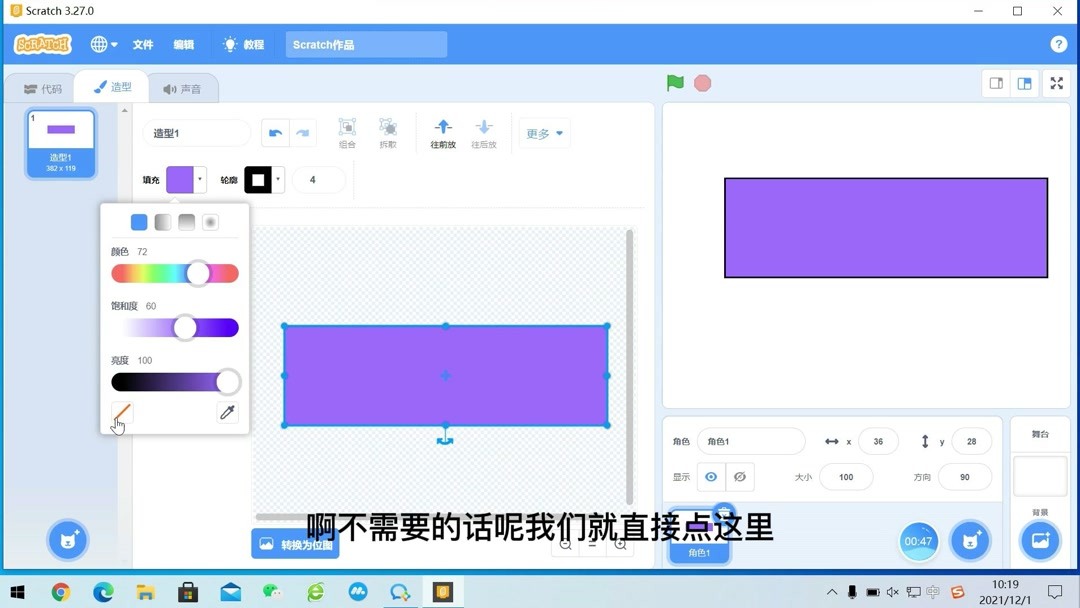Image resolution: width=1080 pixels, height=608 pixels.
Task: Bring shape forward with 往前放 icon
Action: coord(442,131)
